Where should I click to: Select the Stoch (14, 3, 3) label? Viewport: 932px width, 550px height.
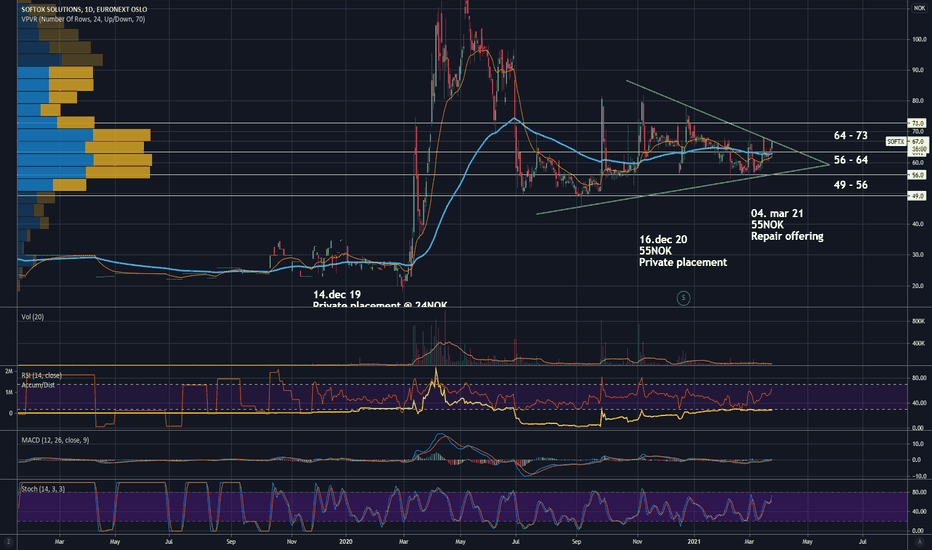[x=43, y=489]
